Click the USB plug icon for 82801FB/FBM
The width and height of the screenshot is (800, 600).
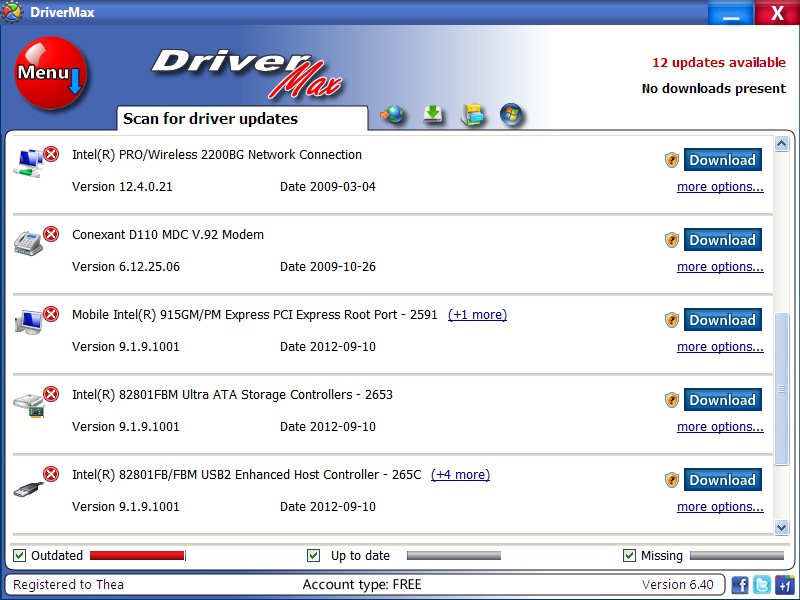coord(28,488)
